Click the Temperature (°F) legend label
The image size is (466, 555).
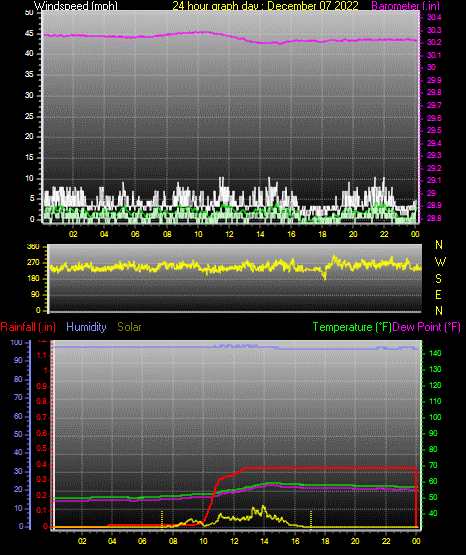pyautogui.click(x=352, y=327)
